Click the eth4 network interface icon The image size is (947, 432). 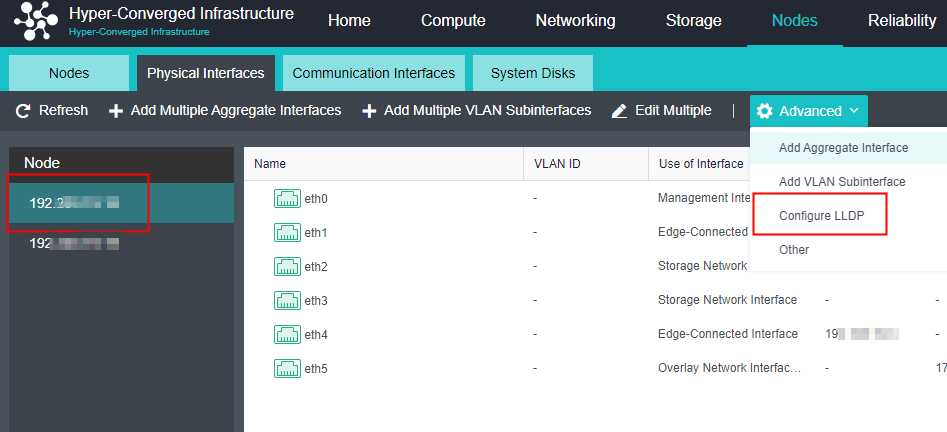pos(287,335)
